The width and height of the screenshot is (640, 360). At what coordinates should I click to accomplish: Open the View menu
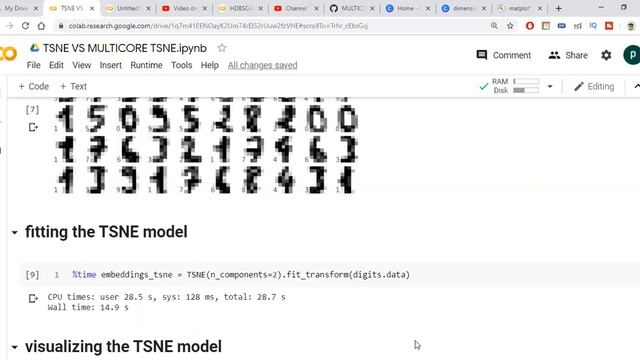click(x=82, y=65)
